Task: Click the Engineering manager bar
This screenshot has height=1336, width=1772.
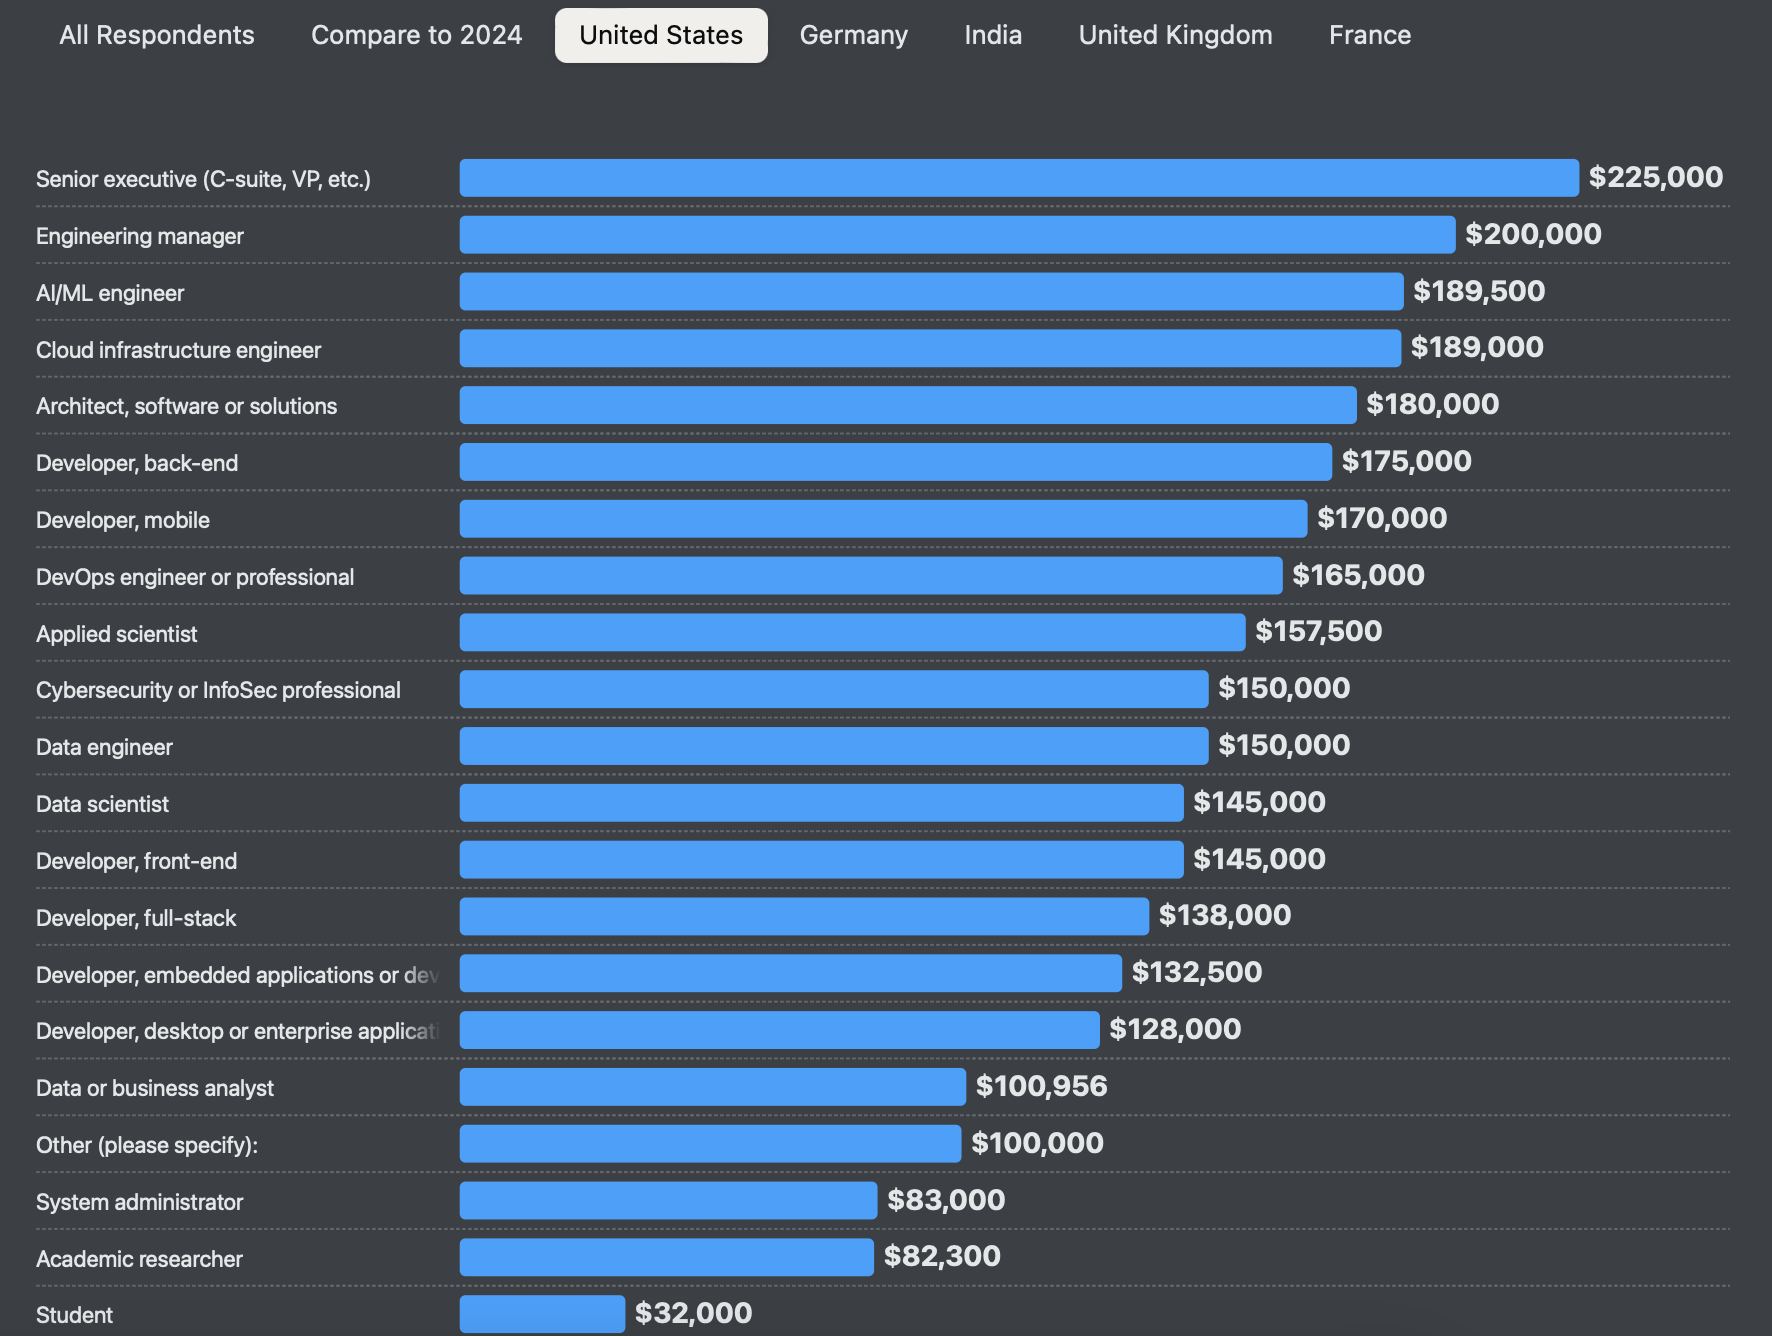Action: click(x=956, y=235)
